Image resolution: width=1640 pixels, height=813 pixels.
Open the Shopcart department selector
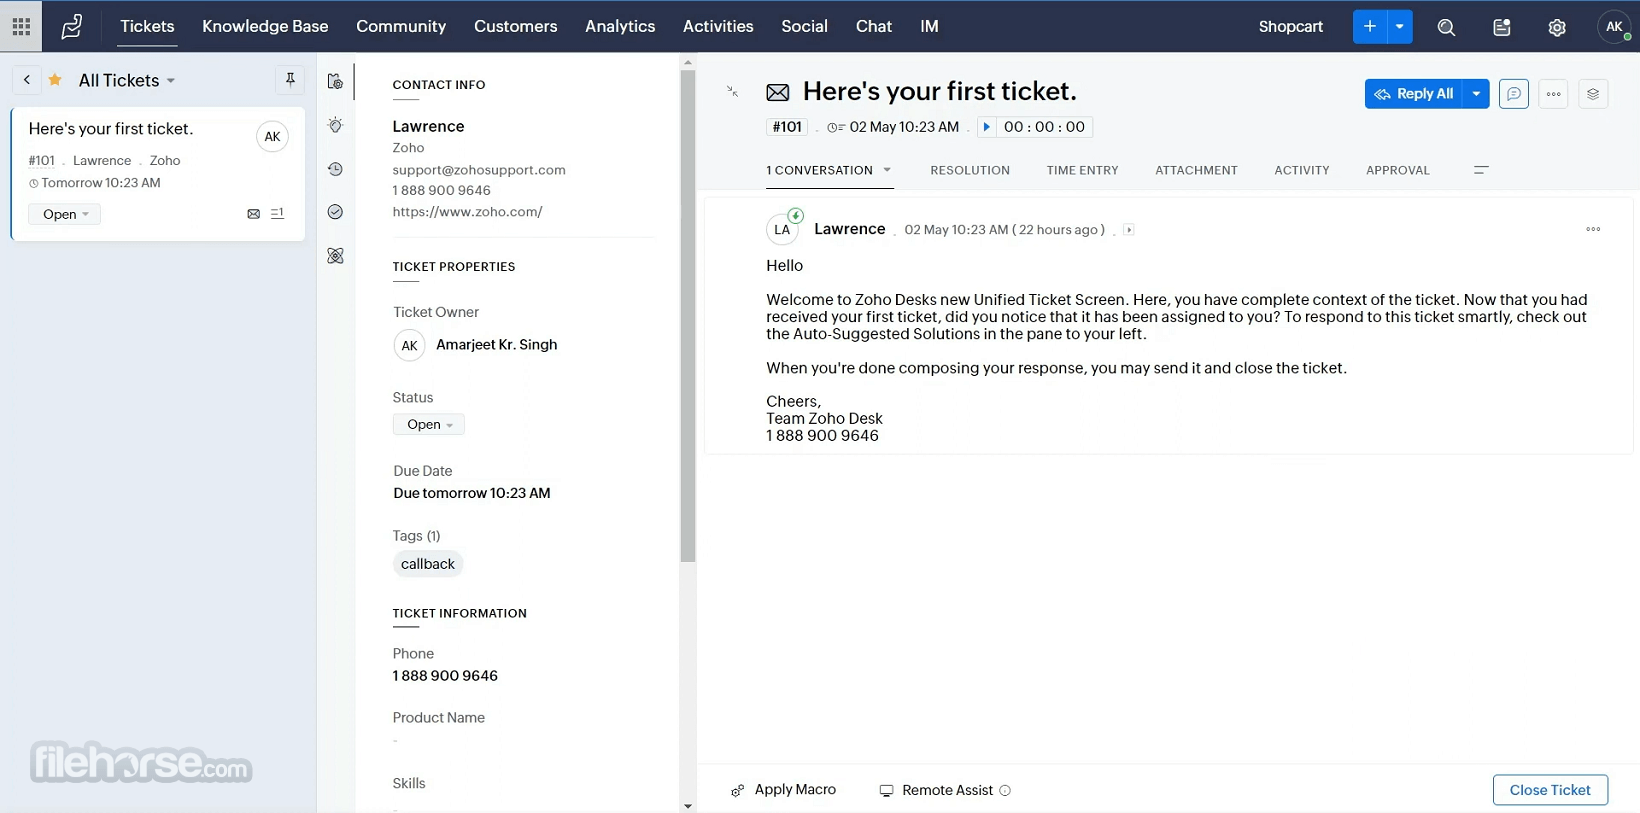[1290, 26]
